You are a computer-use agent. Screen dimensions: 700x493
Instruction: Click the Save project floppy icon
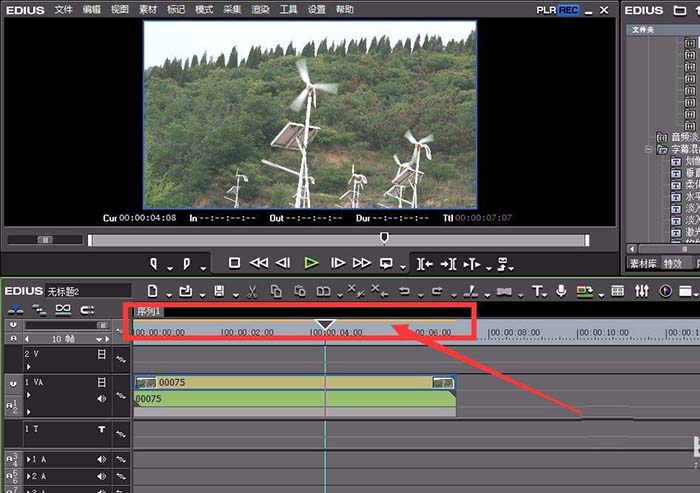coord(219,291)
